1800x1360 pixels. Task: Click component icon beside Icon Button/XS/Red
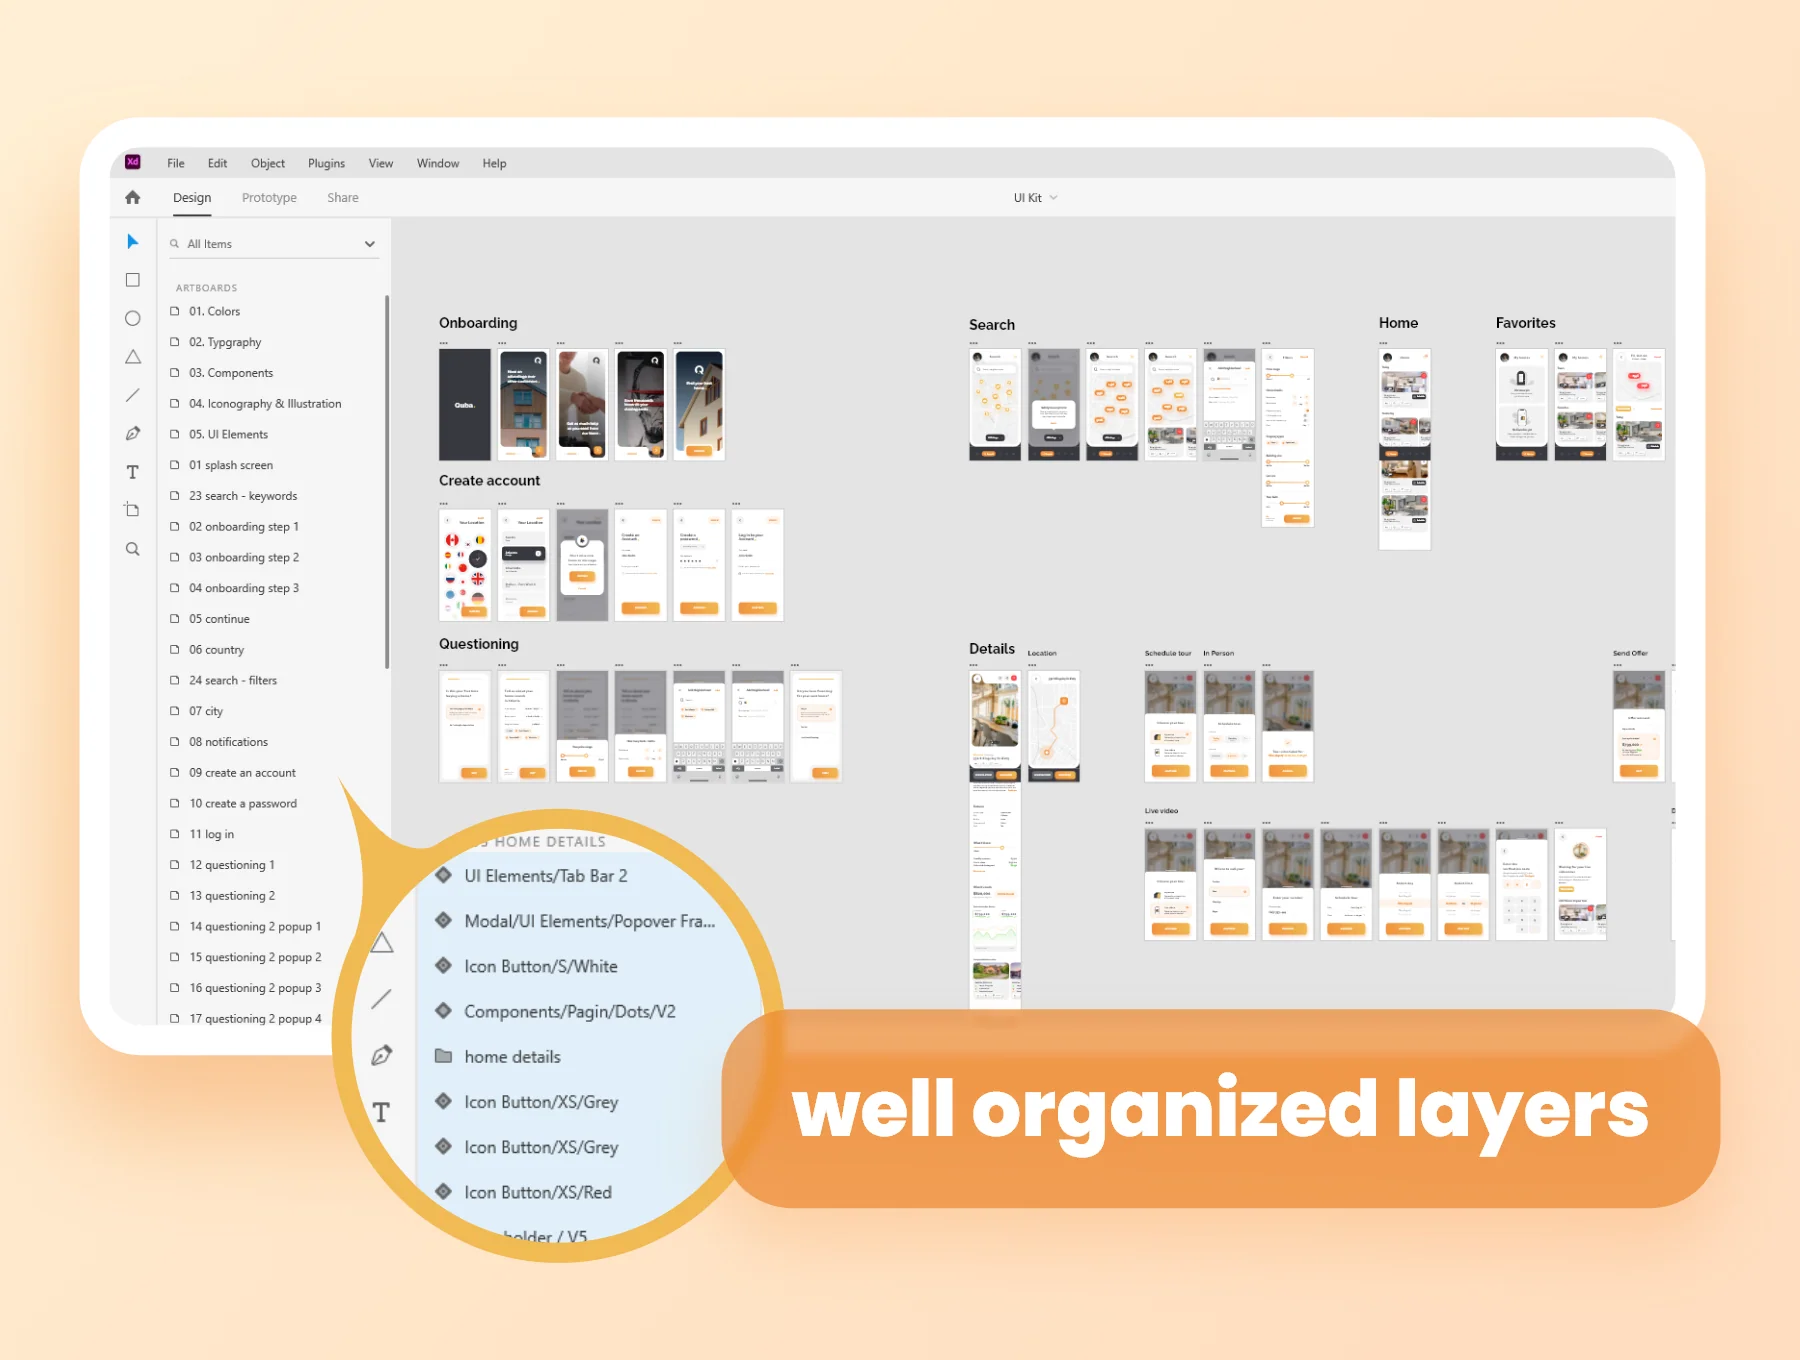pos(443,1191)
